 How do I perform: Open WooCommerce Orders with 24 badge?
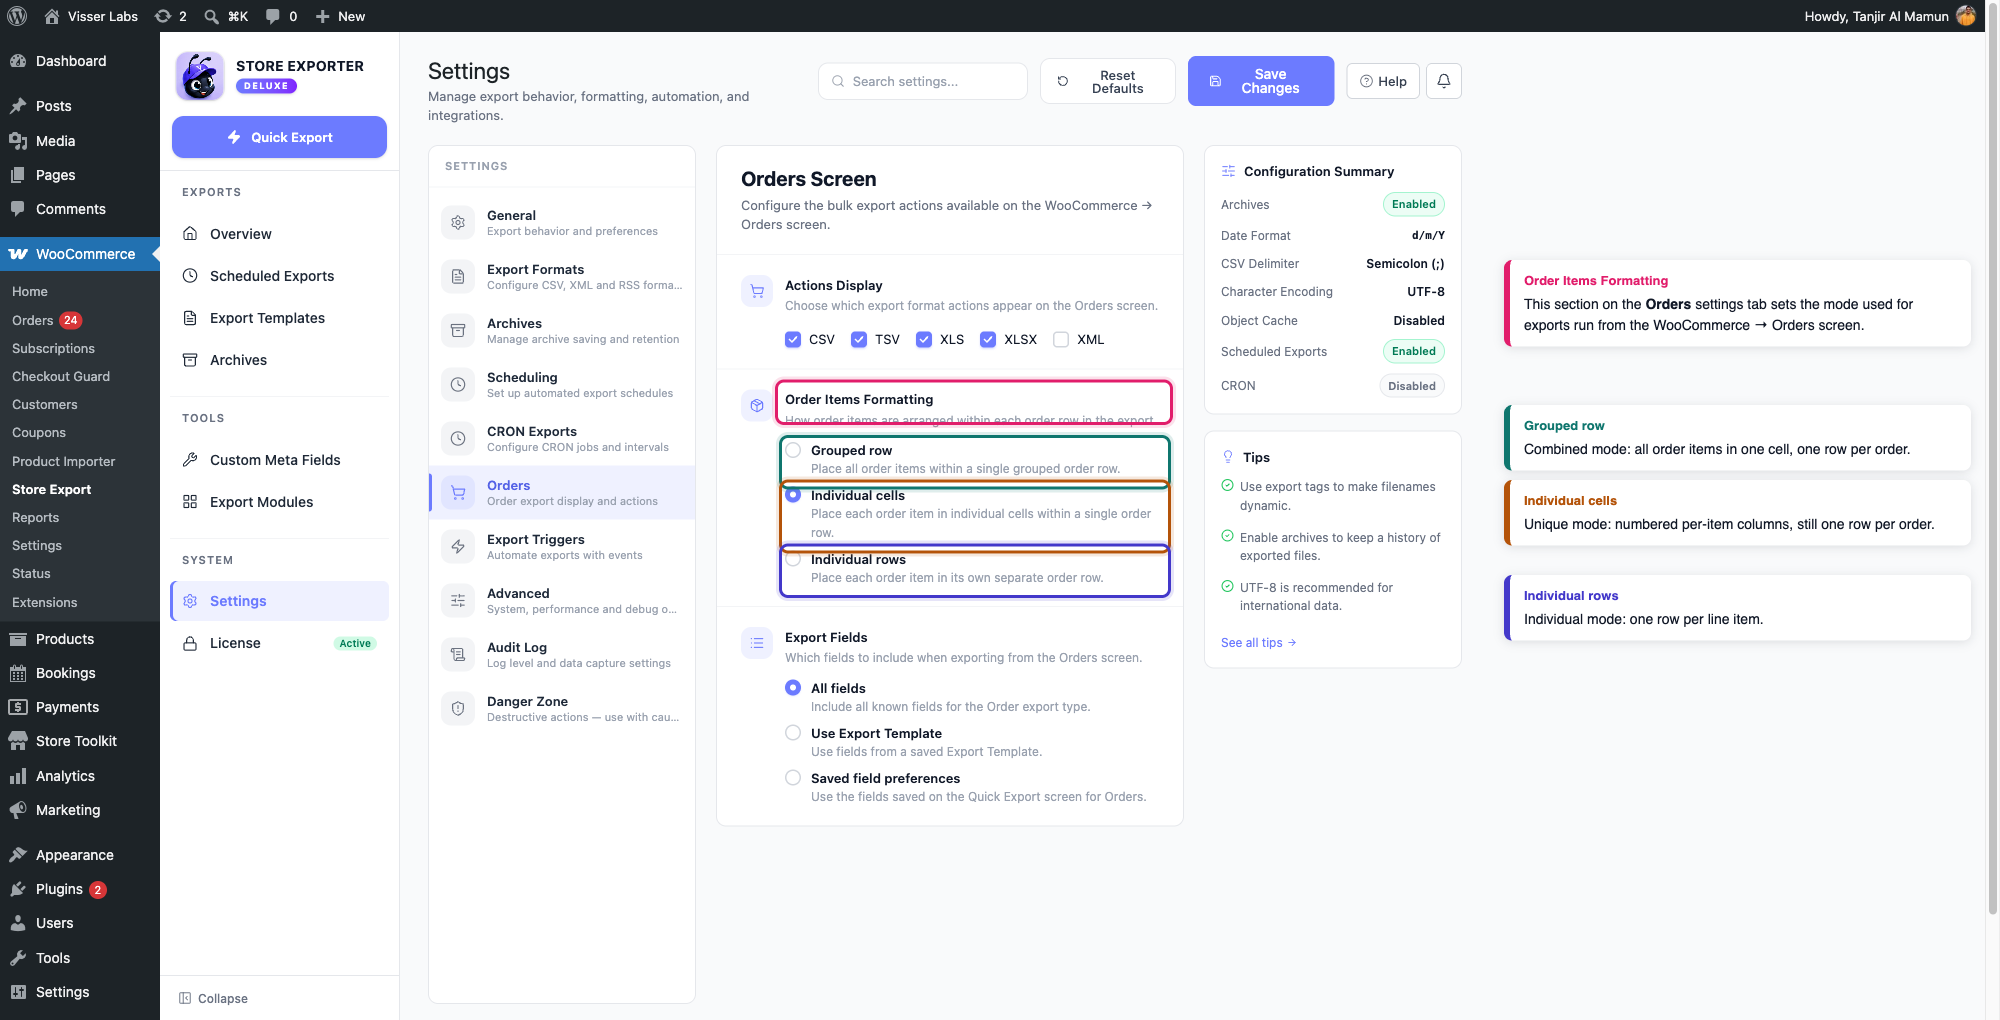pyautogui.click(x=47, y=320)
